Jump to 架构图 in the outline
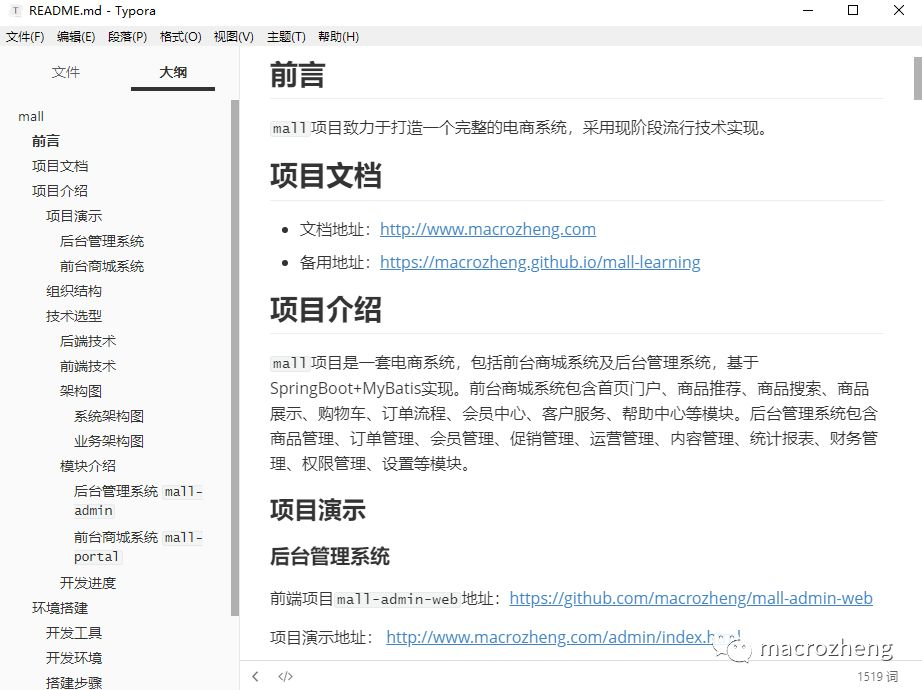Image resolution: width=922 pixels, height=690 pixels. click(81, 391)
